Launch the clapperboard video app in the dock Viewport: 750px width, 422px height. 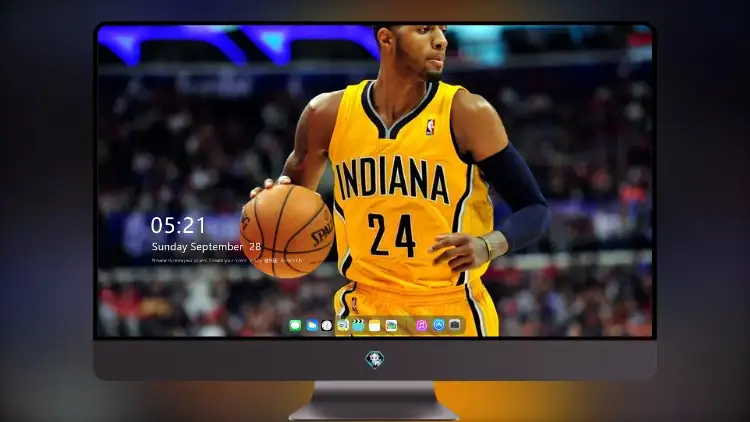358,326
